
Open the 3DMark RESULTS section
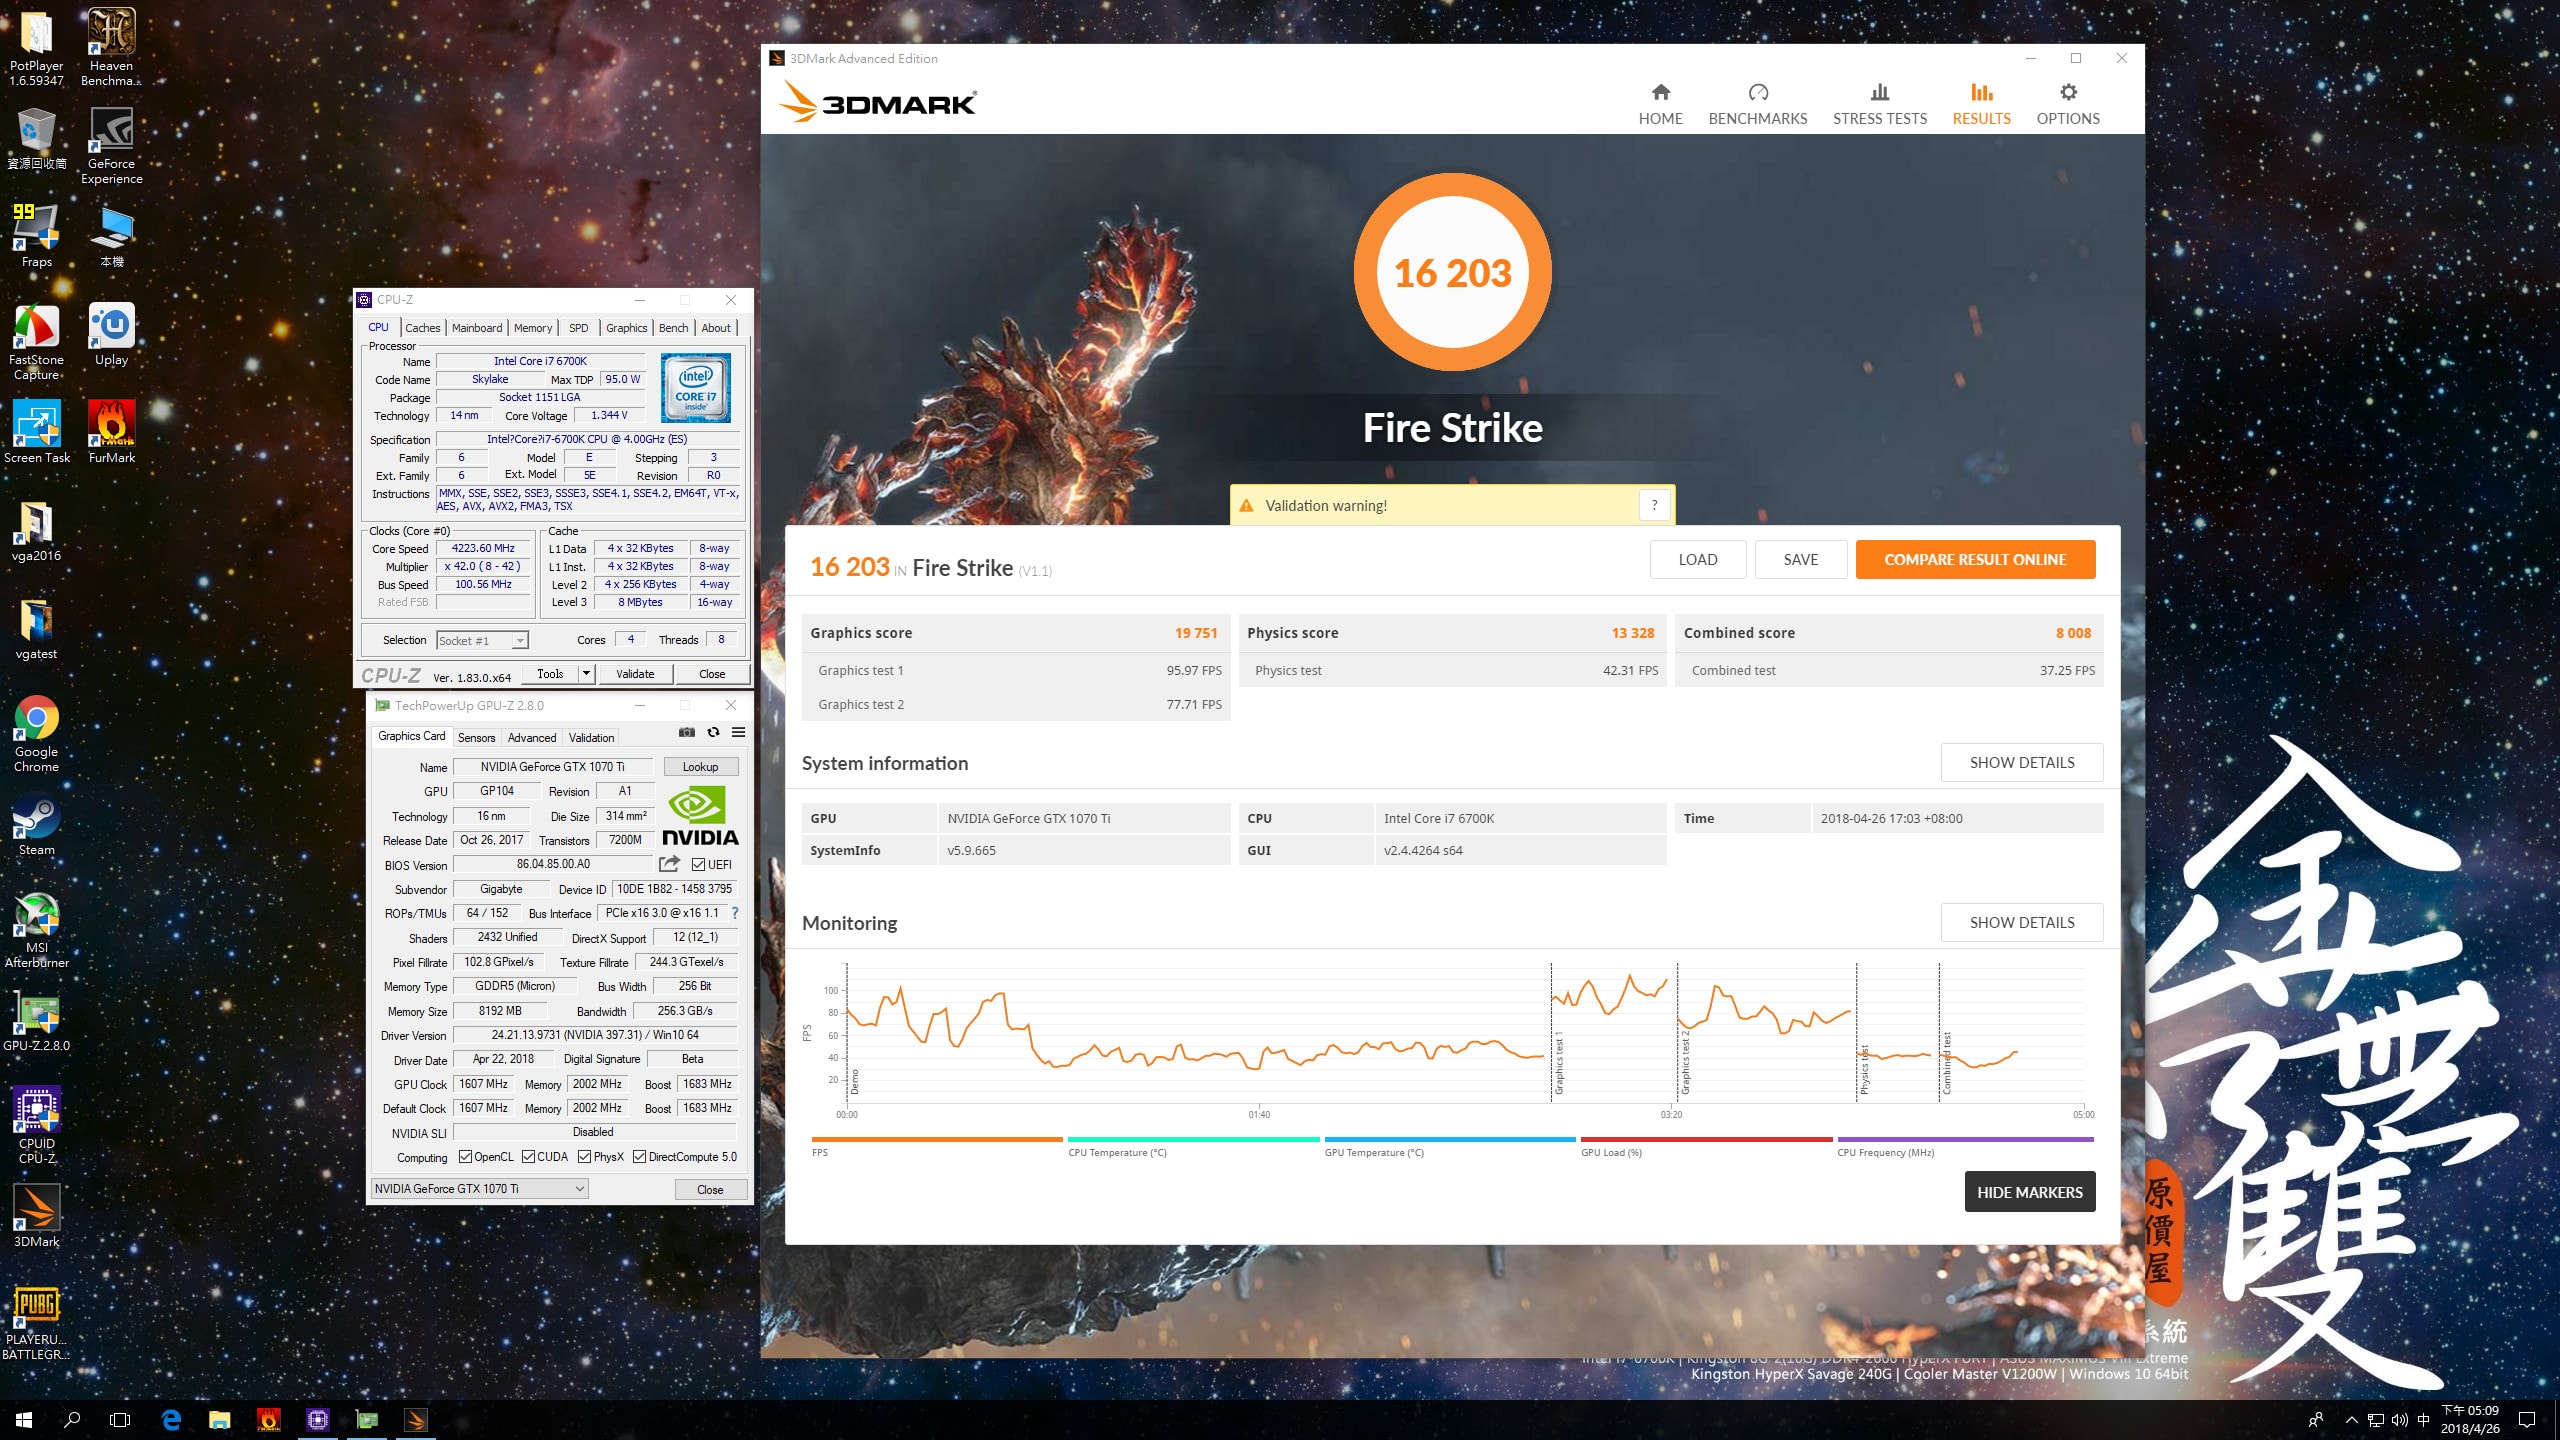click(x=1981, y=104)
